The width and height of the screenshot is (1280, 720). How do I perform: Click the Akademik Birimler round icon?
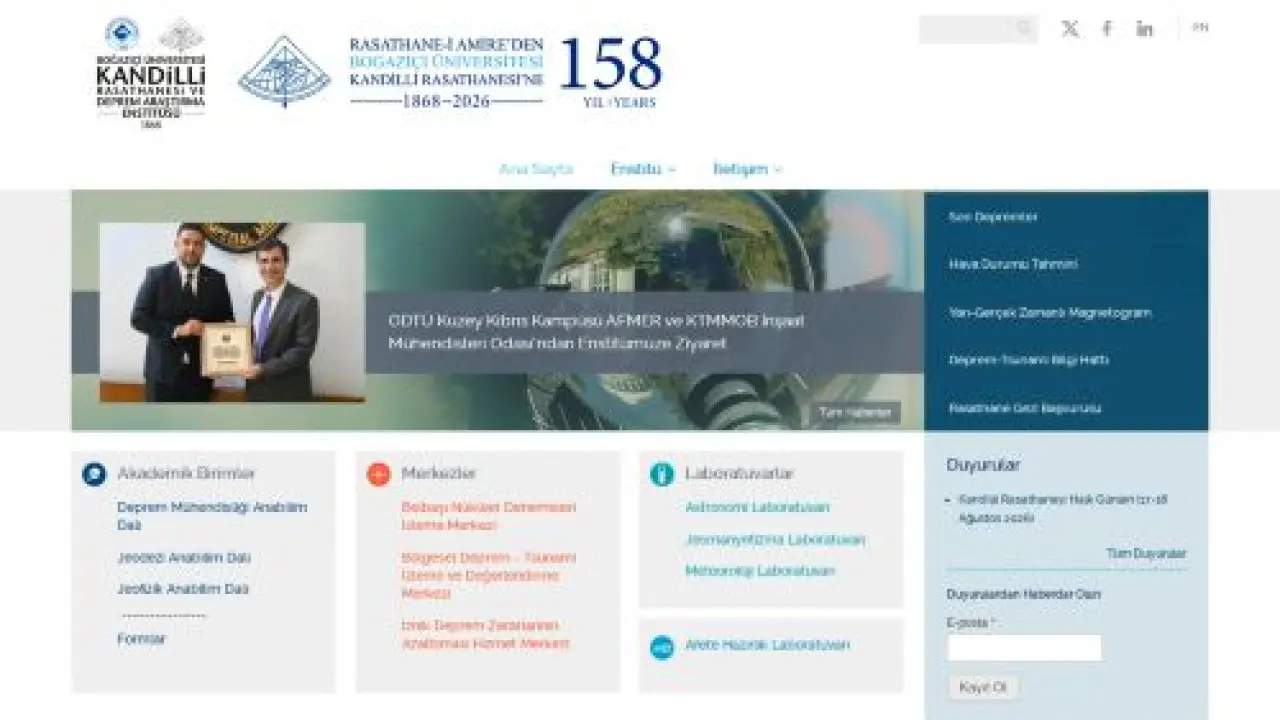pos(94,474)
